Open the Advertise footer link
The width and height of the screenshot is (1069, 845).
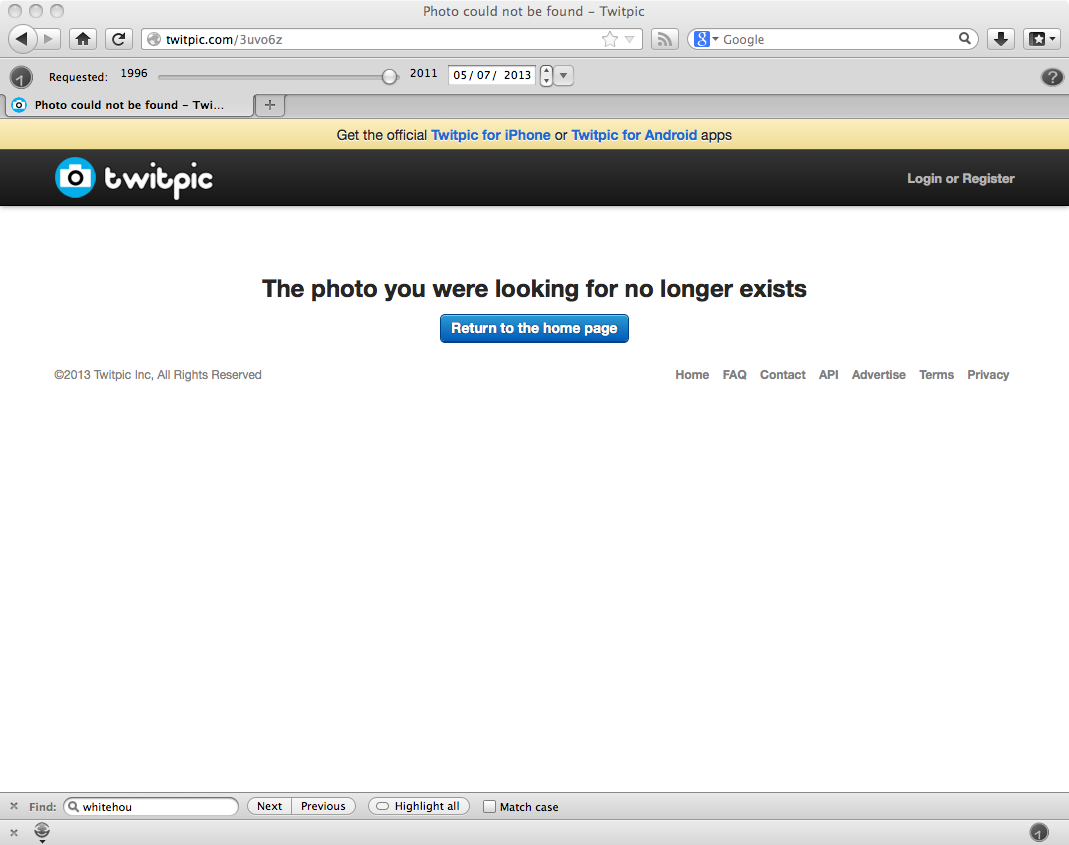click(x=878, y=375)
